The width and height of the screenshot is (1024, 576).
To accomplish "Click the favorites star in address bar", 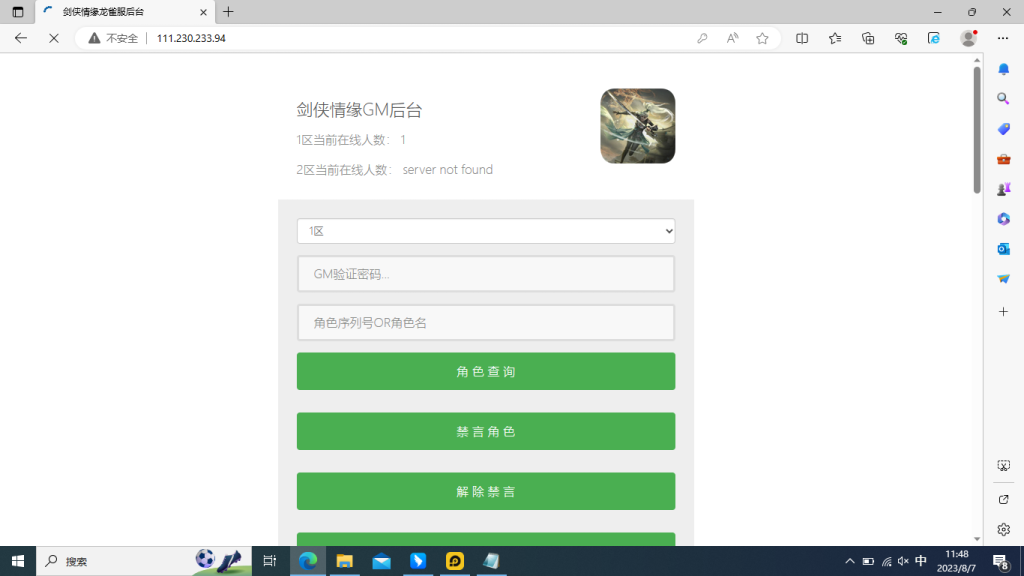I will (762, 38).
